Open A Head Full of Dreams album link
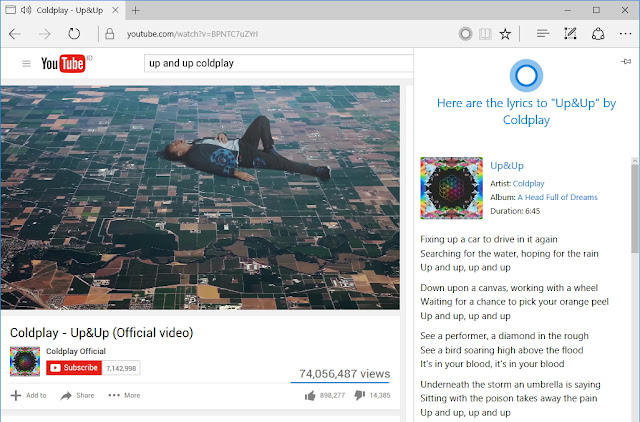The width and height of the screenshot is (640, 422). click(558, 198)
